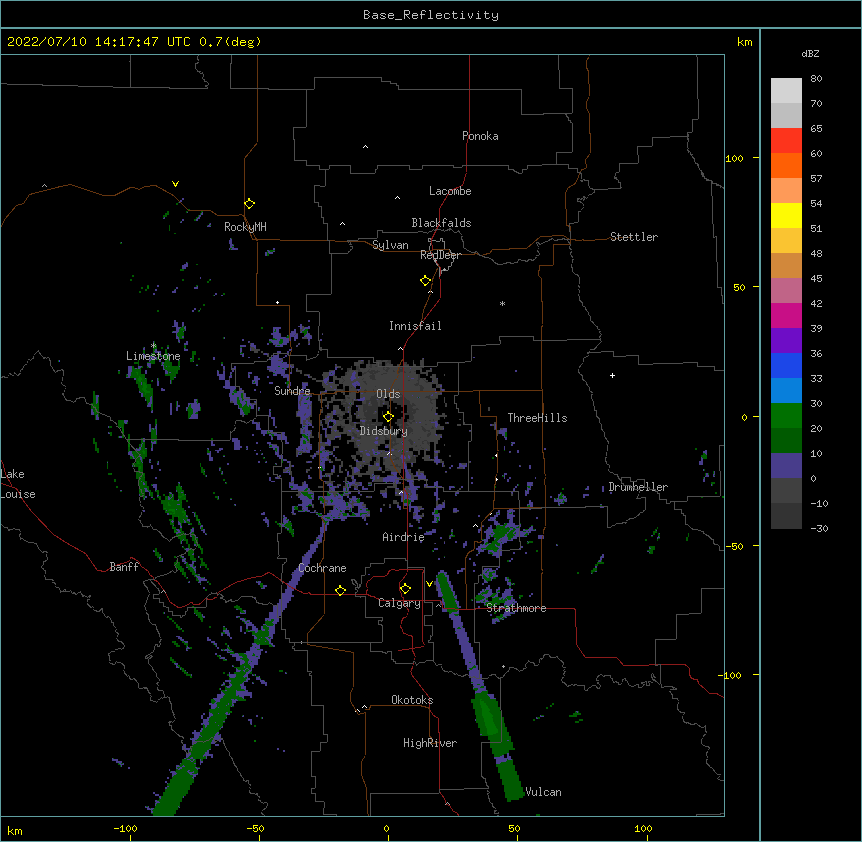Click the Cochrane label
This screenshot has width=862, height=842.
point(322,568)
